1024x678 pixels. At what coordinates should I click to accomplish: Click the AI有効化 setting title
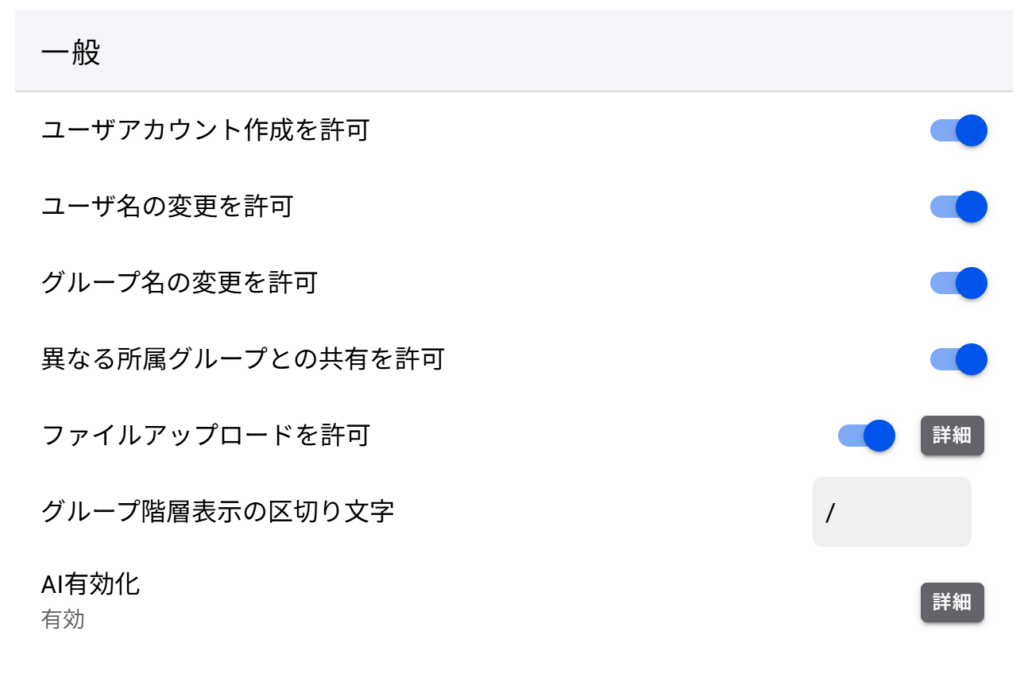90,584
